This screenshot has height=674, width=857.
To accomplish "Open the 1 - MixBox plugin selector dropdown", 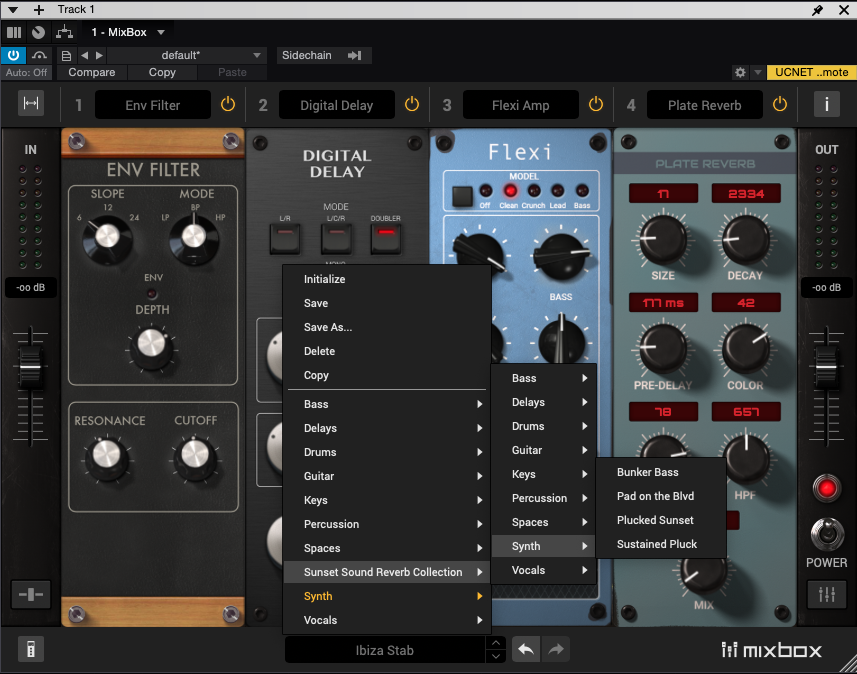I will [x=128, y=32].
